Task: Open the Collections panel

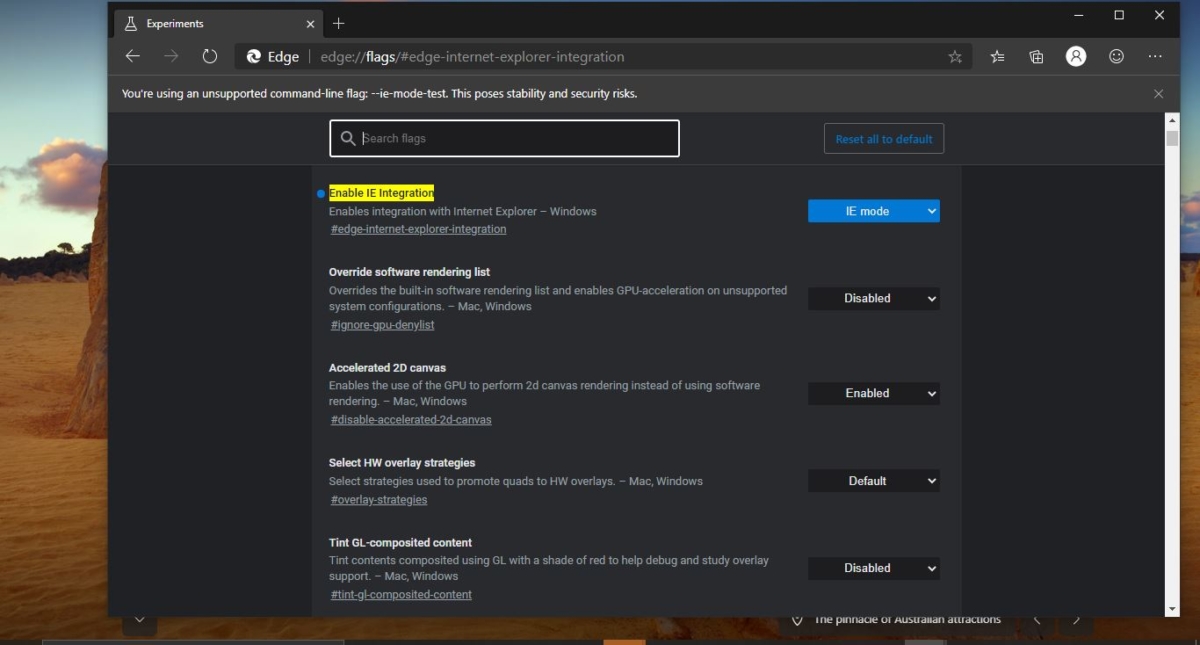Action: pyautogui.click(x=1036, y=56)
